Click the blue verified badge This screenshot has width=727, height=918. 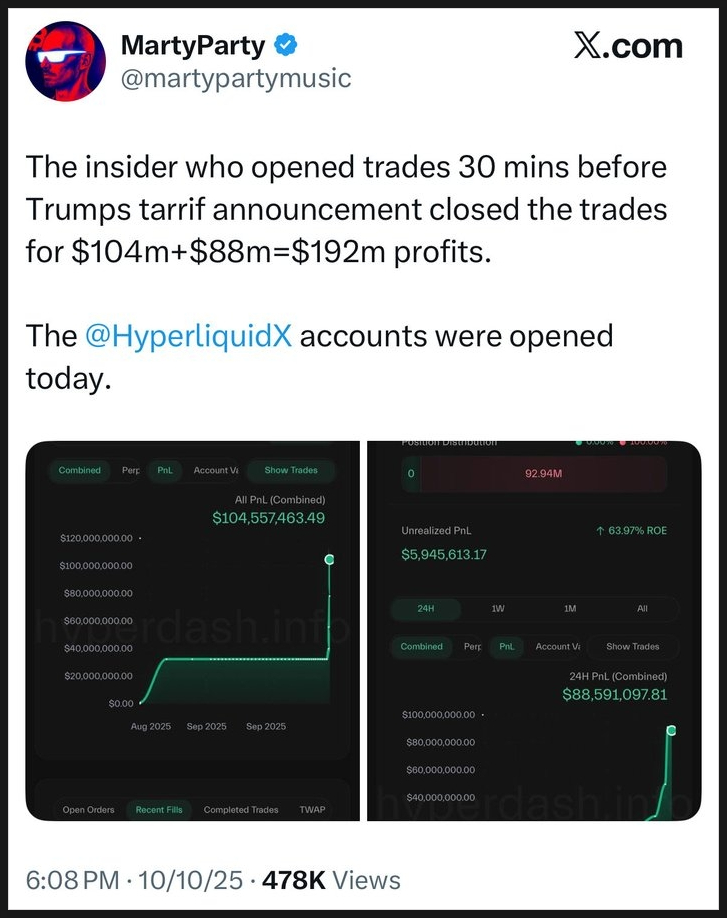pos(285,44)
